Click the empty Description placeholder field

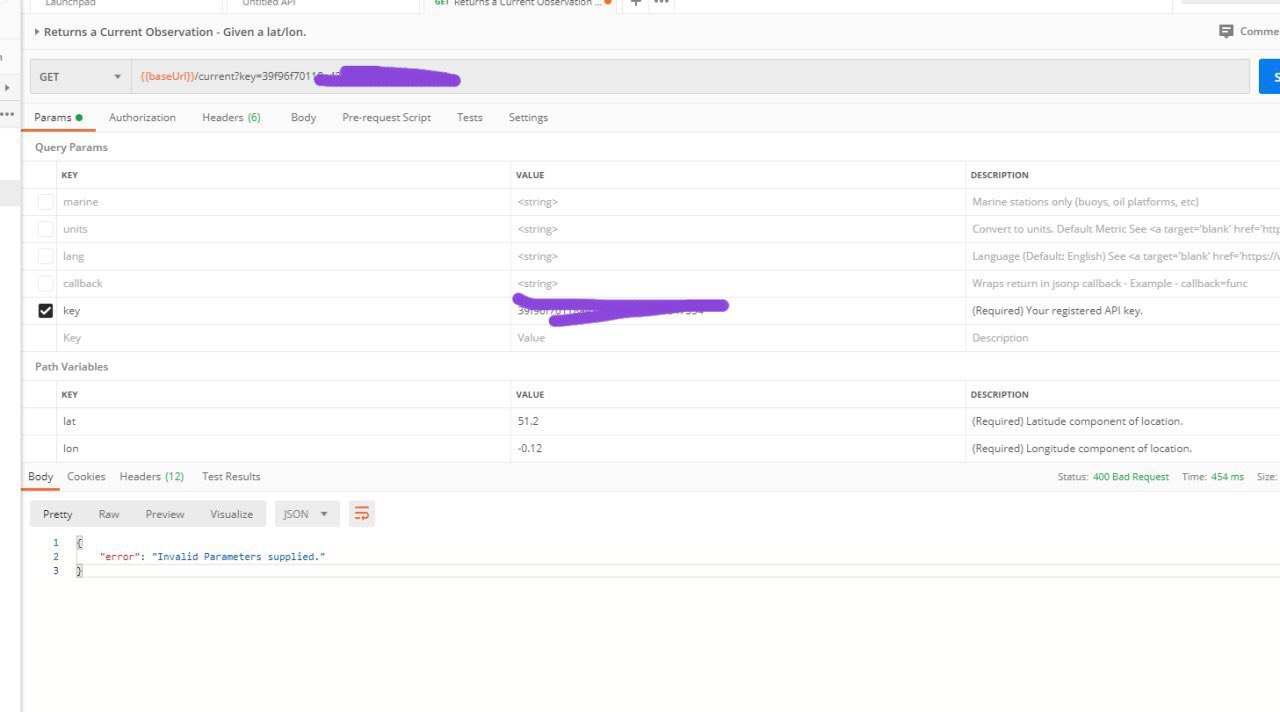tap(1123, 338)
